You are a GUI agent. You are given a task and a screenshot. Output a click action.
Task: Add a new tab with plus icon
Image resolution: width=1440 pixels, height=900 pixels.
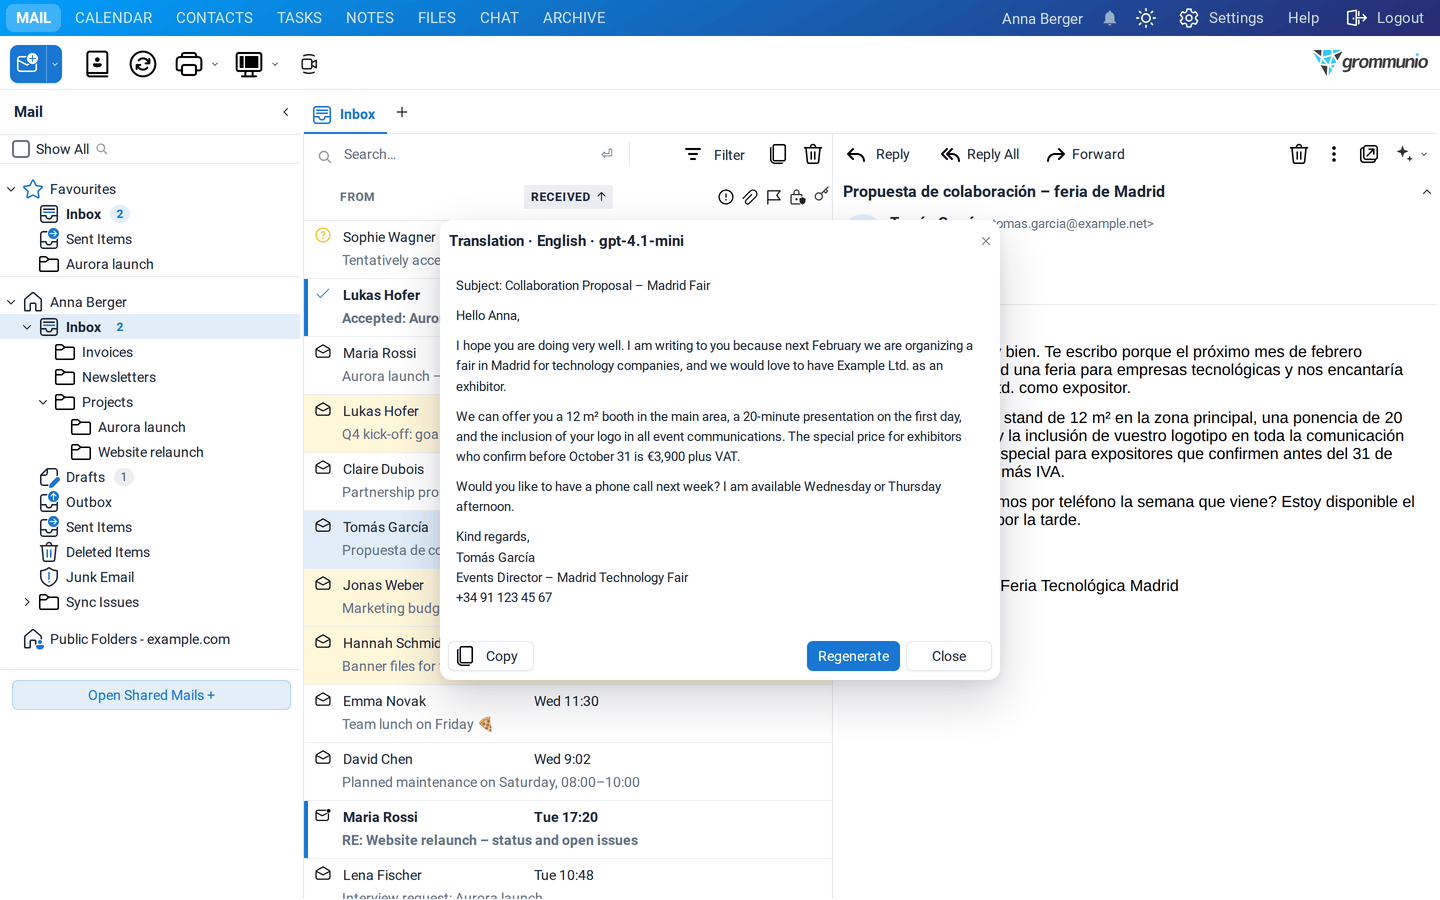click(x=402, y=112)
